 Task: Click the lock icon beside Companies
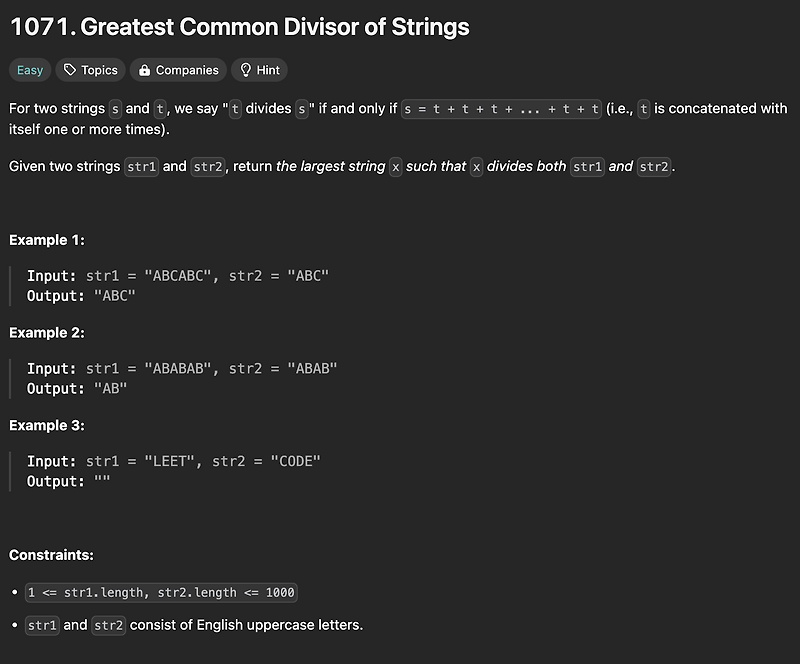tap(144, 70)
